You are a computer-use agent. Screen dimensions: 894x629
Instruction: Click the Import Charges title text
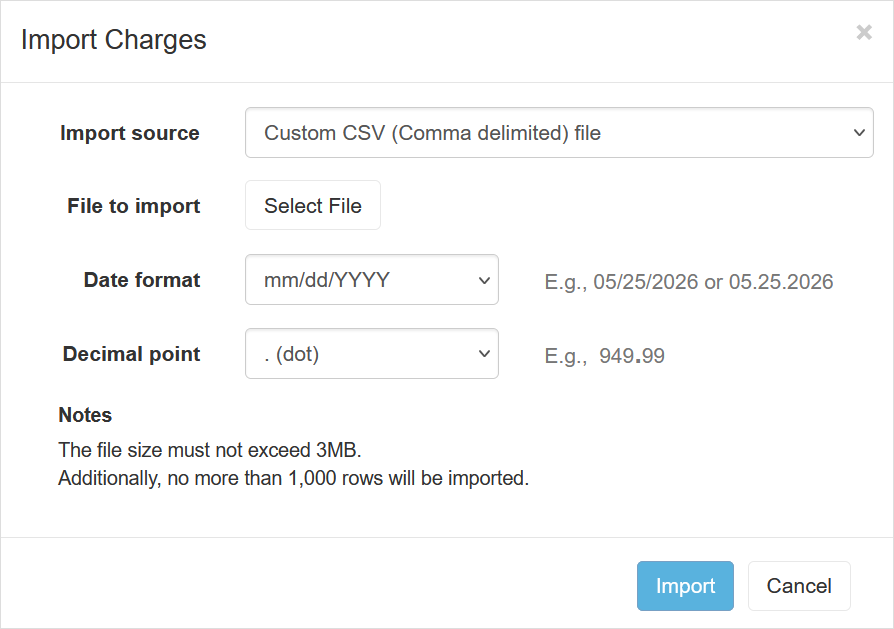click(x=113, y=40)
